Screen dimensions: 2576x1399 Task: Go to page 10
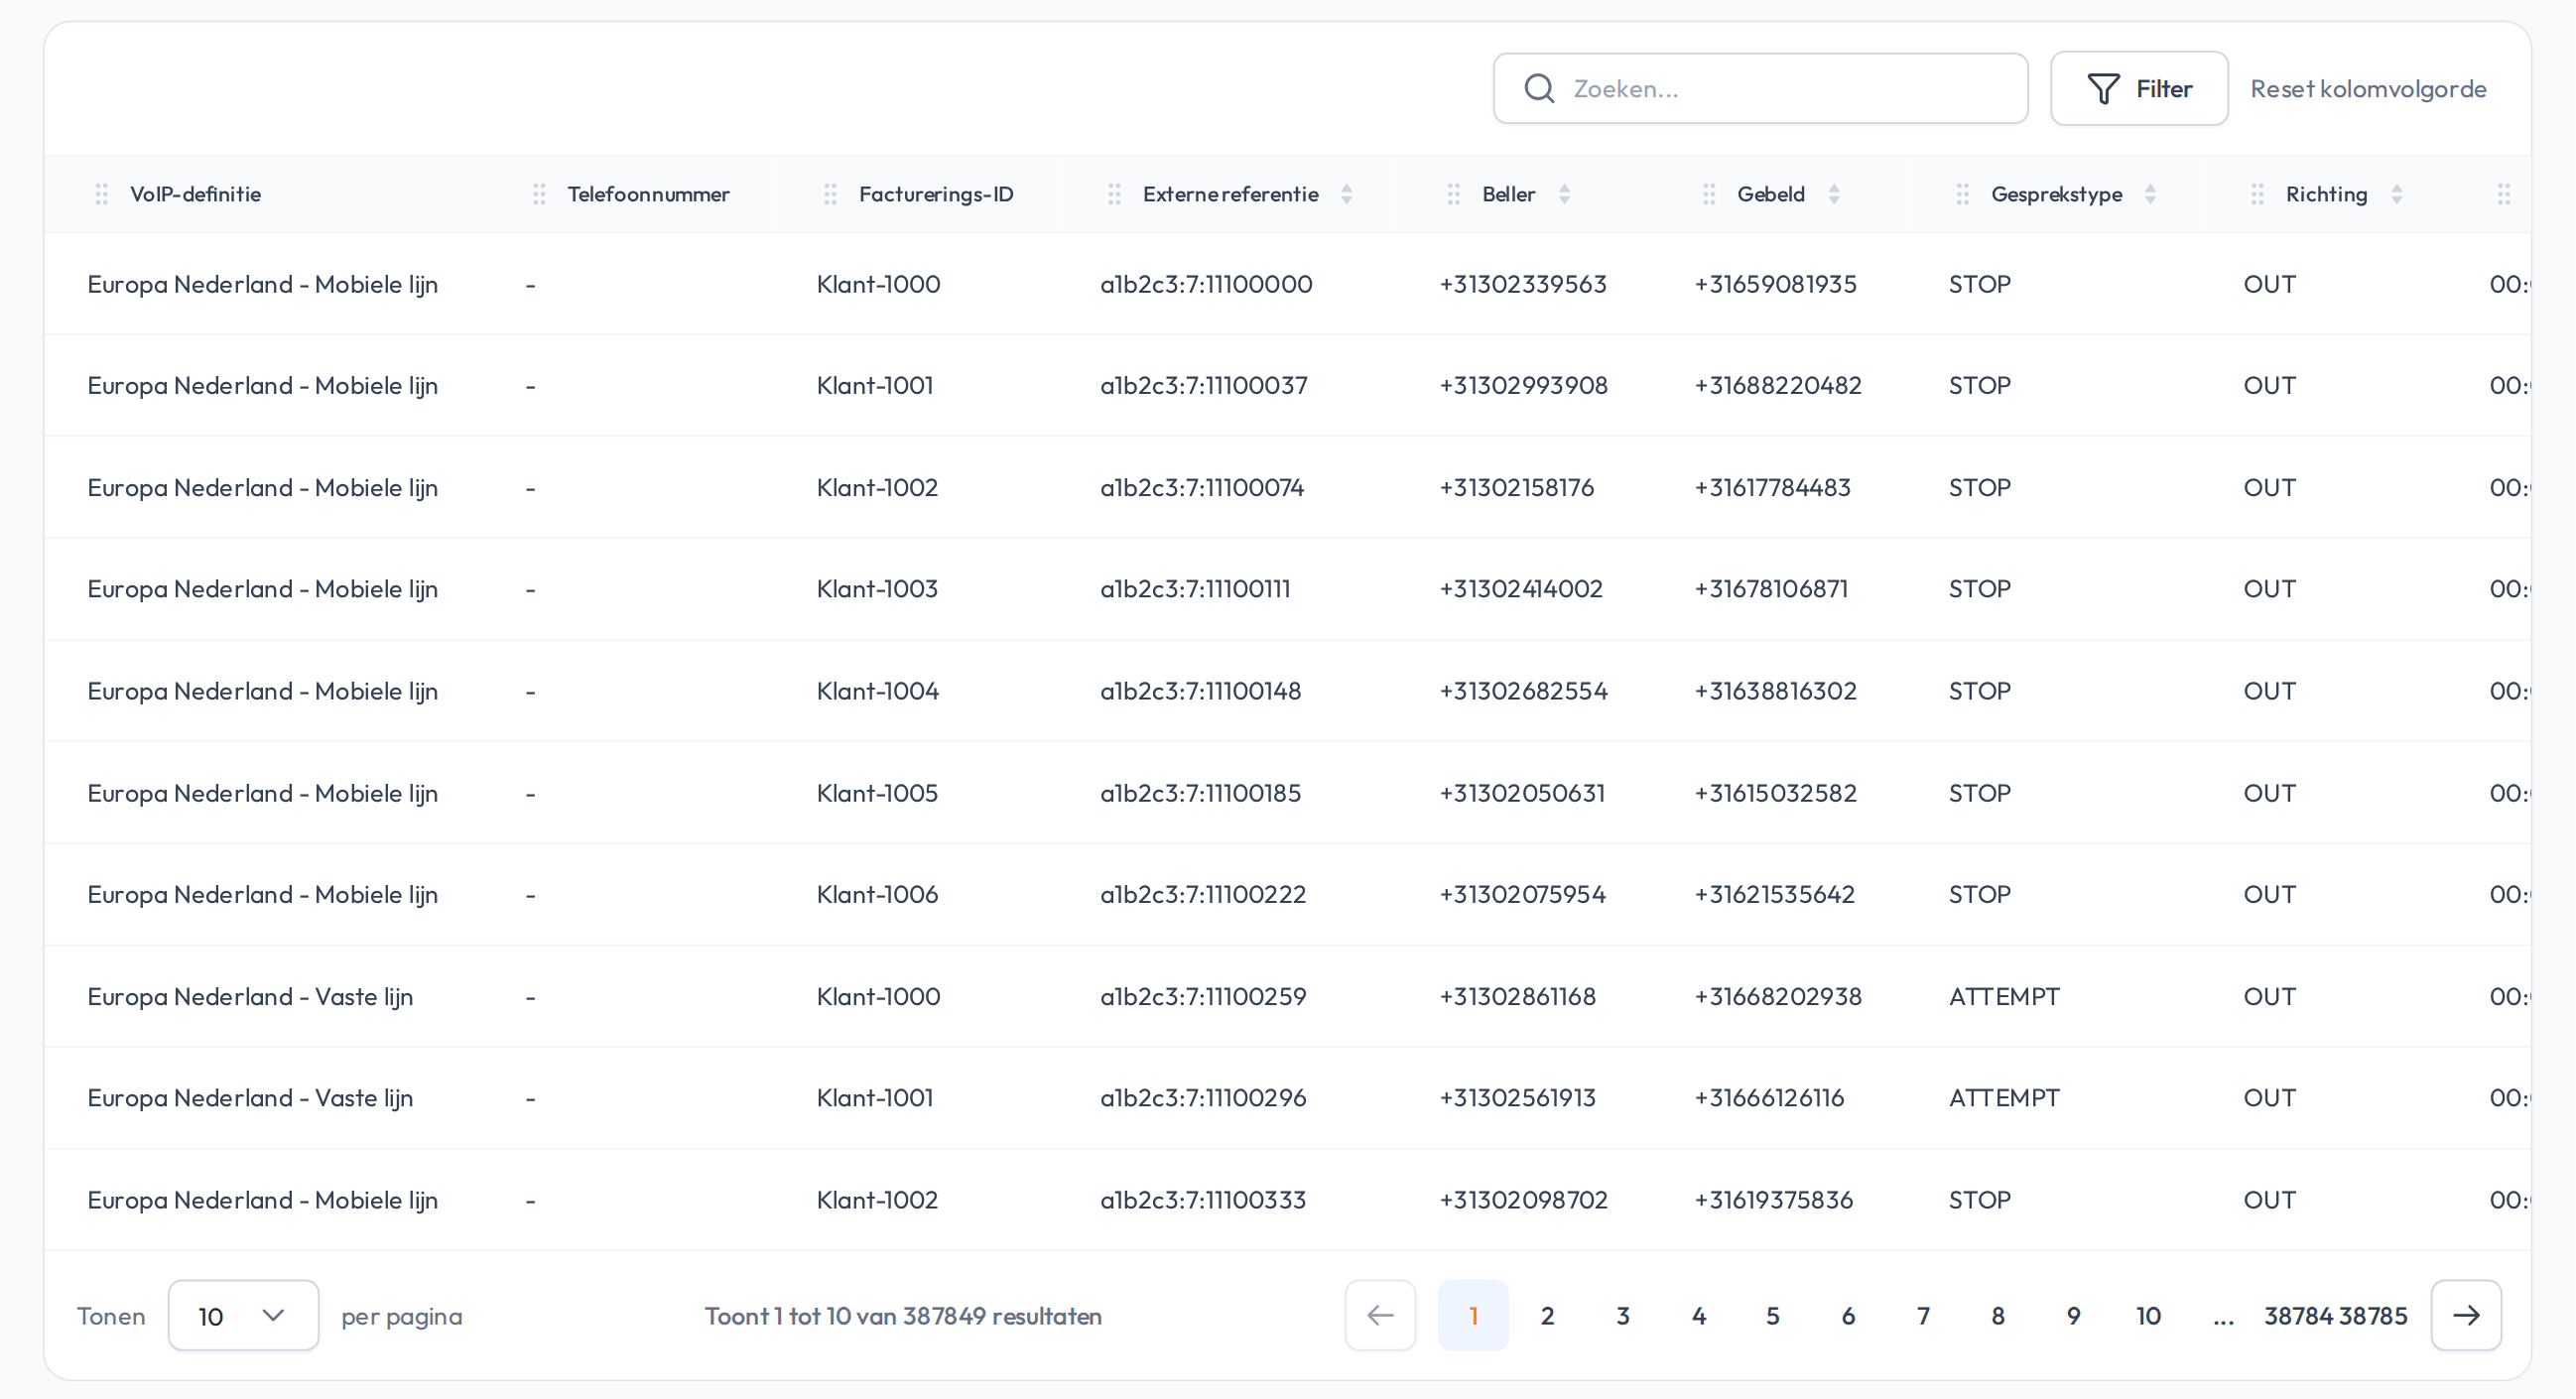[2148, 1315]
